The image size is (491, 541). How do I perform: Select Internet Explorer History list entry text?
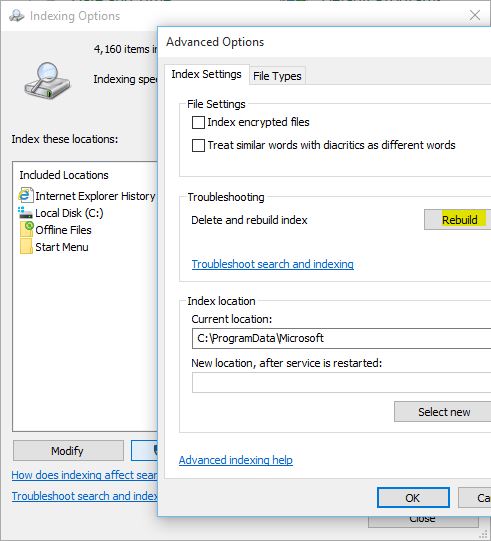click(x=95, y=196)
